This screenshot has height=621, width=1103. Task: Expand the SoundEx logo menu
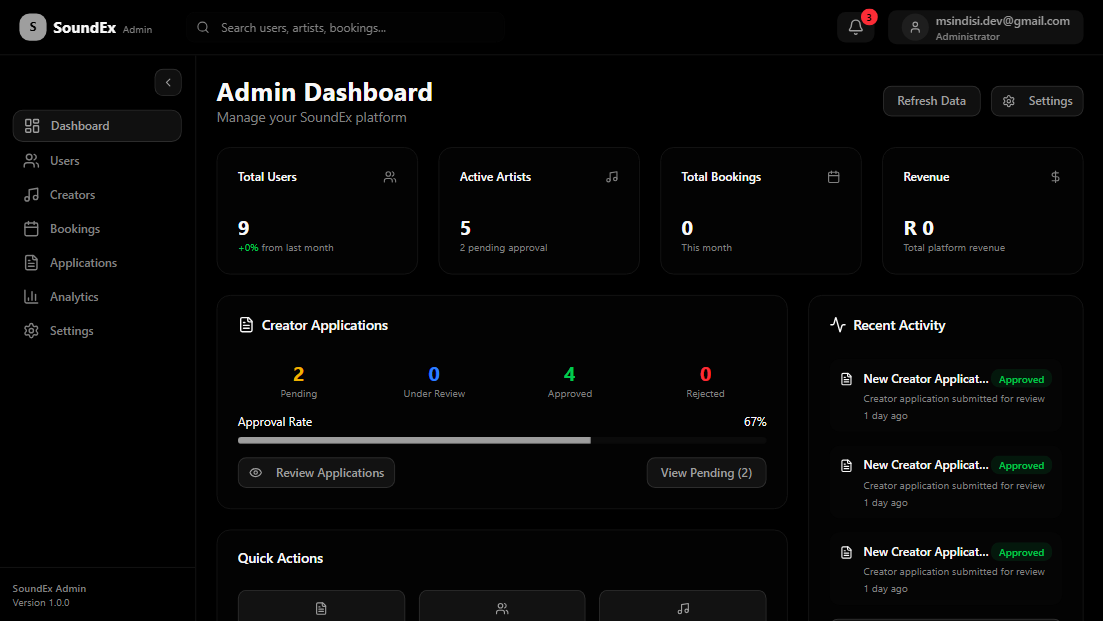tap(32, 27)
